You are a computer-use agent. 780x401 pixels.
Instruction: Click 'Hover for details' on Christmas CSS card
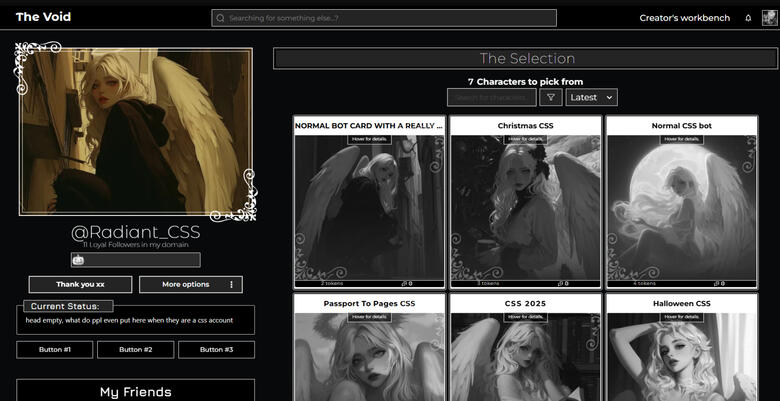(x=525, y=139)
